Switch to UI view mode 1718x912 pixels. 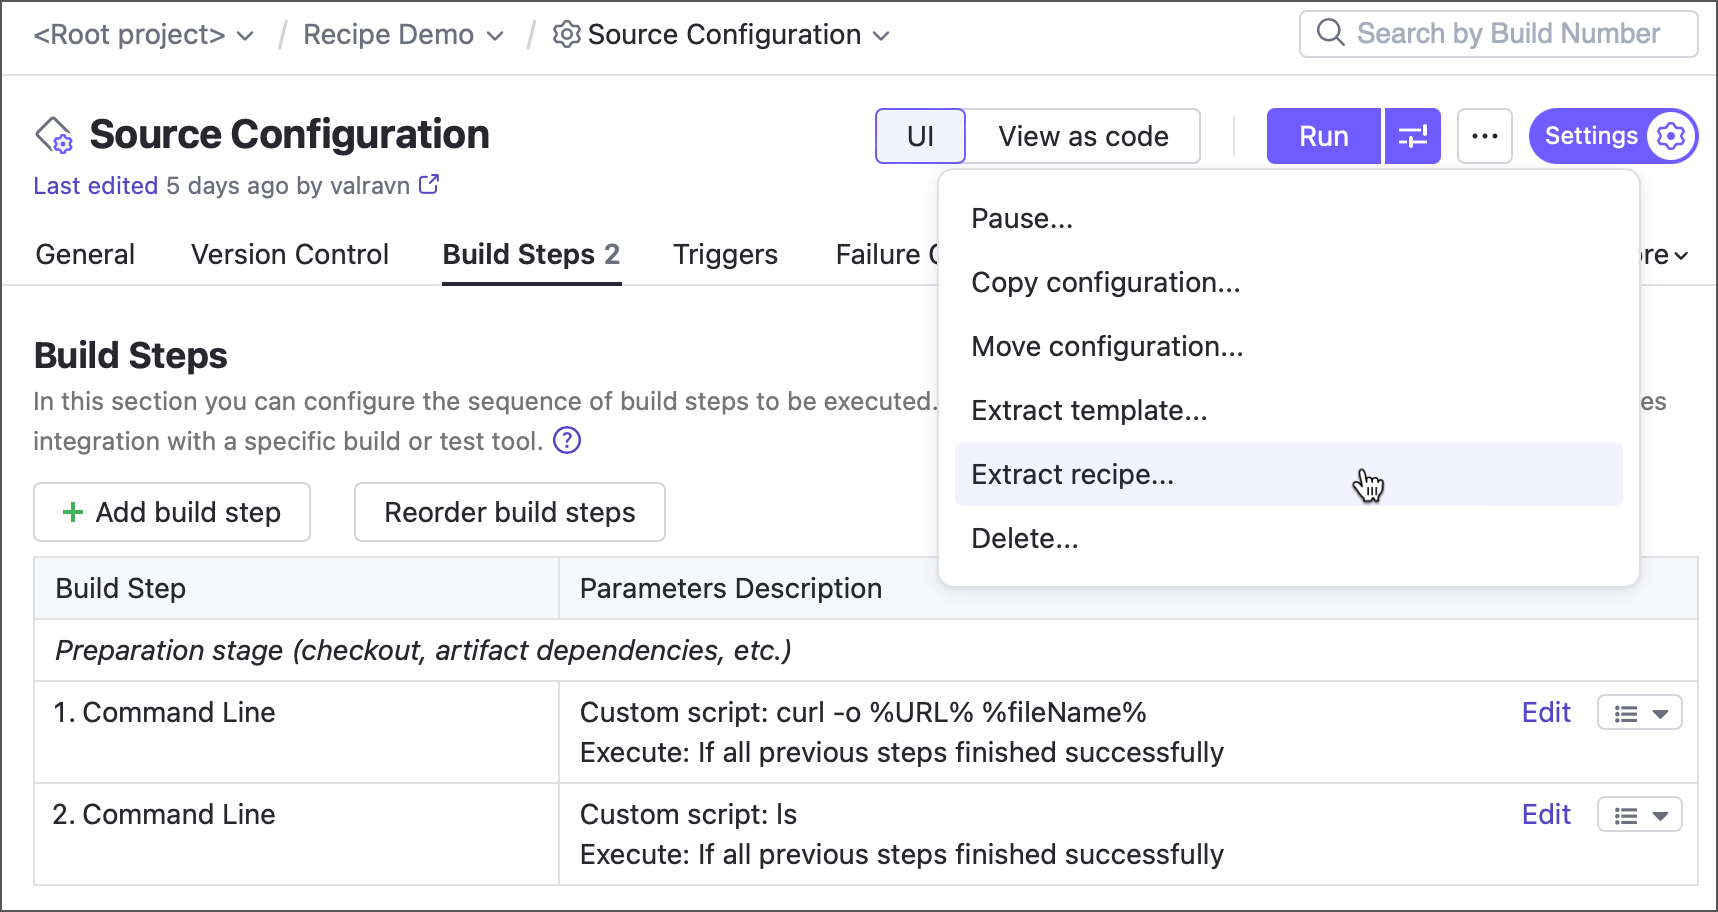coord(920,136)
